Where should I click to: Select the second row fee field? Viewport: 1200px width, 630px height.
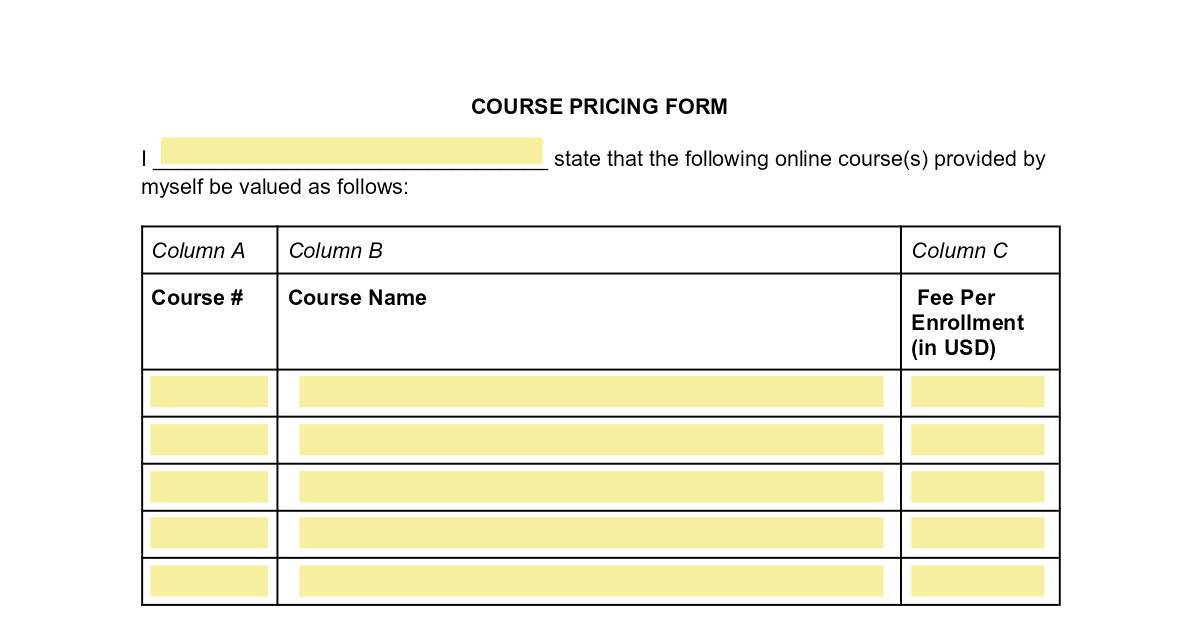click(x=977, y=440)
